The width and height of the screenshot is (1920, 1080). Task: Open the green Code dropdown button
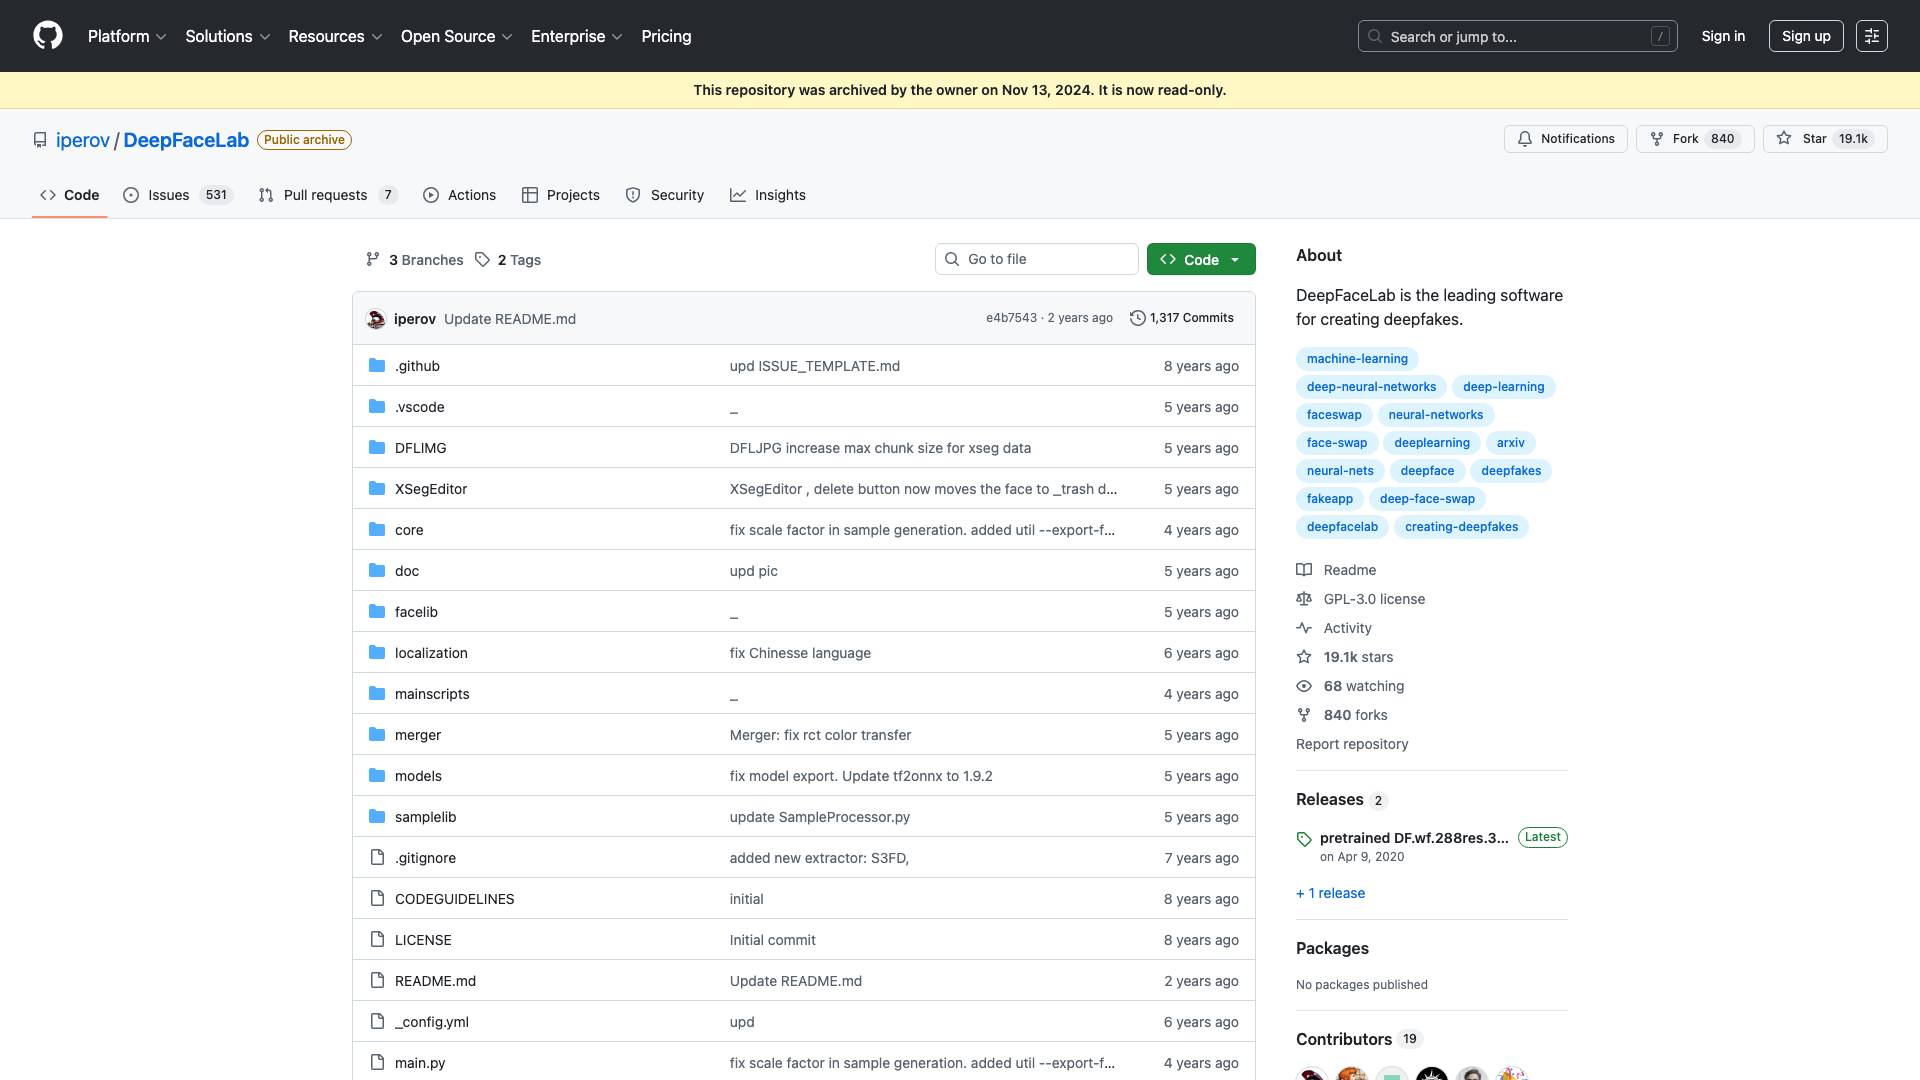coord(1200,259)
